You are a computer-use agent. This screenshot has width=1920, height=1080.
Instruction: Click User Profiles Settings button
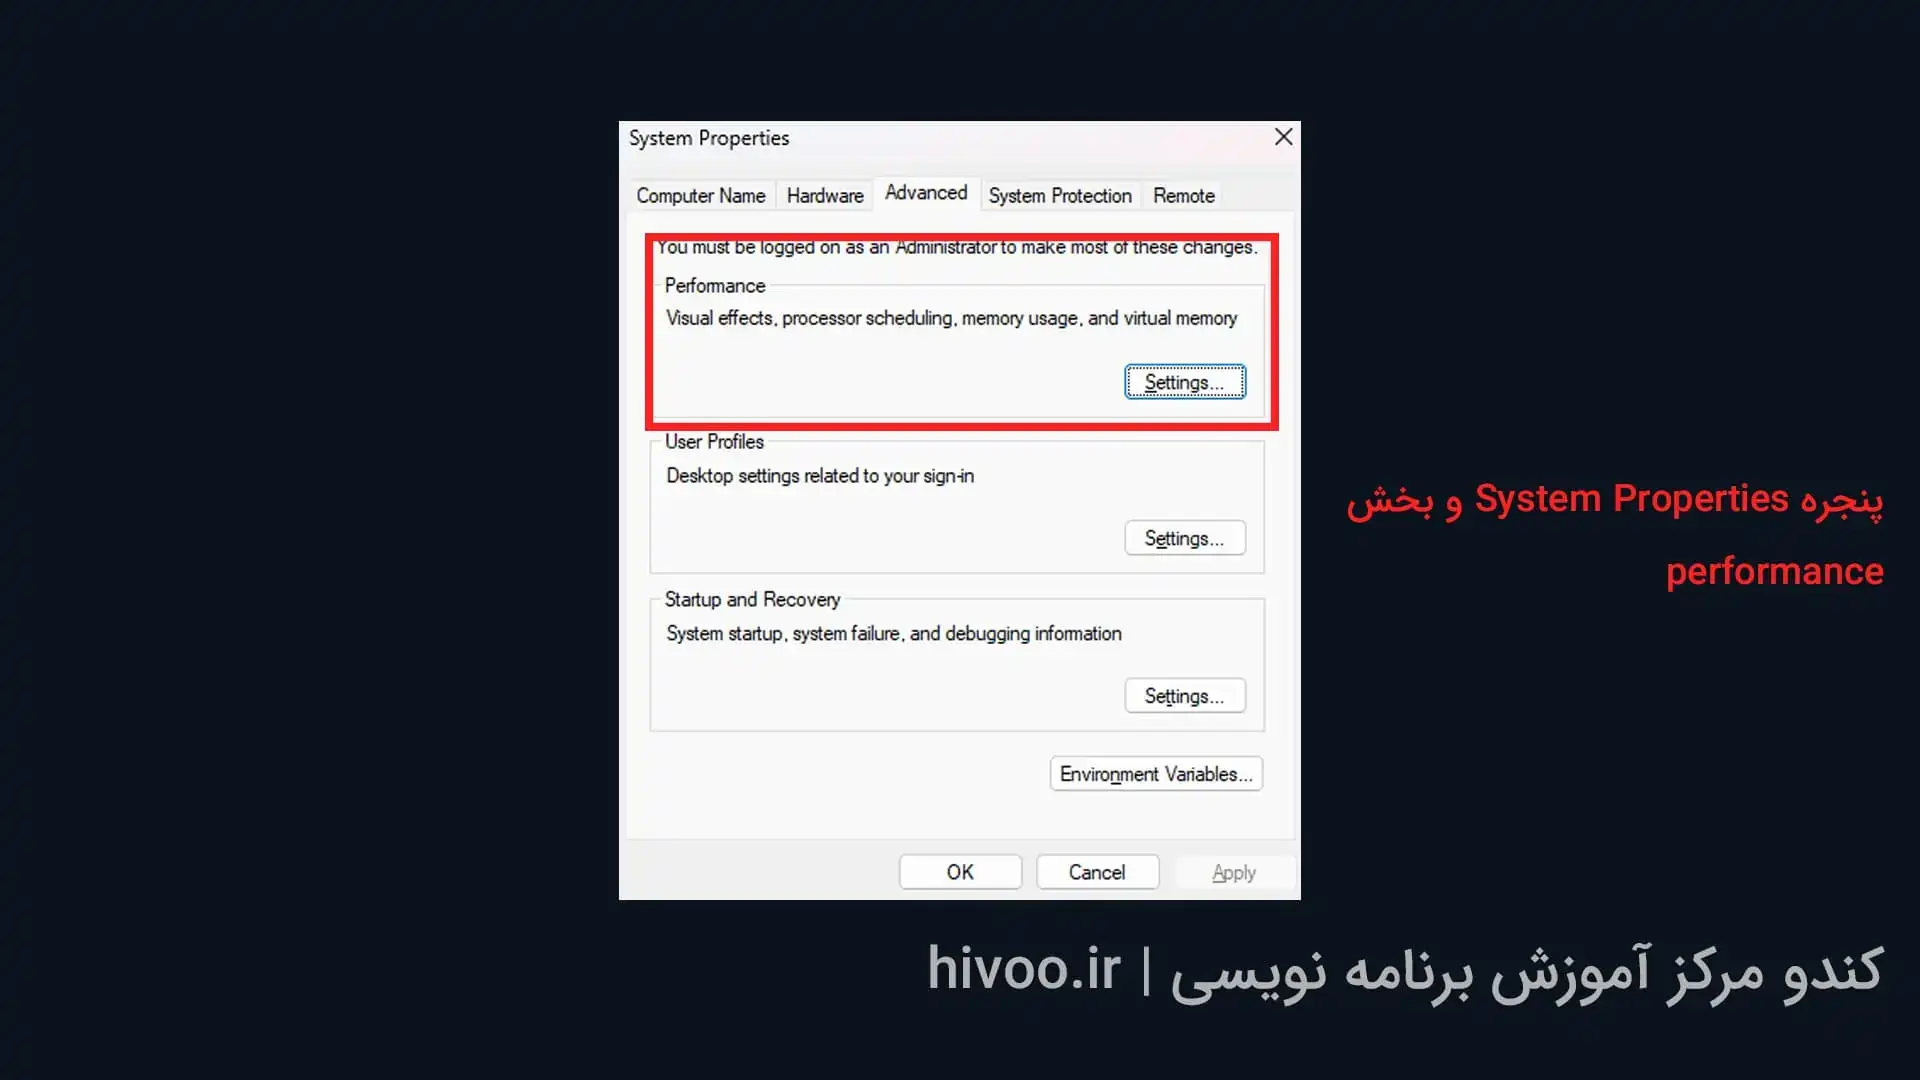tap(1184, 538)
